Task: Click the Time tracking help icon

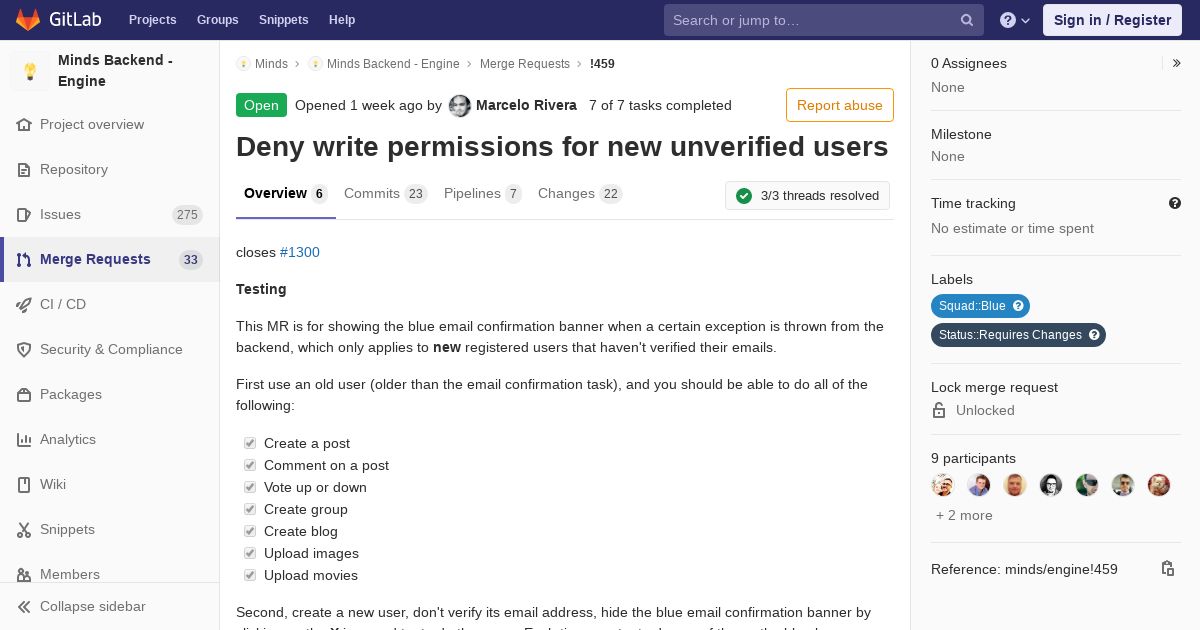Action: [1175, 203]
